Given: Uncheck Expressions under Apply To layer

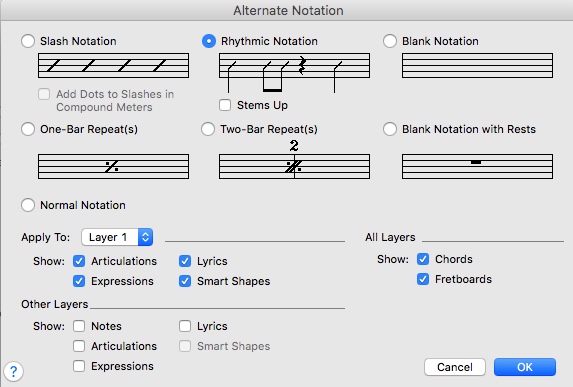Looking at the screenshot, I should (x=79, y=281).
